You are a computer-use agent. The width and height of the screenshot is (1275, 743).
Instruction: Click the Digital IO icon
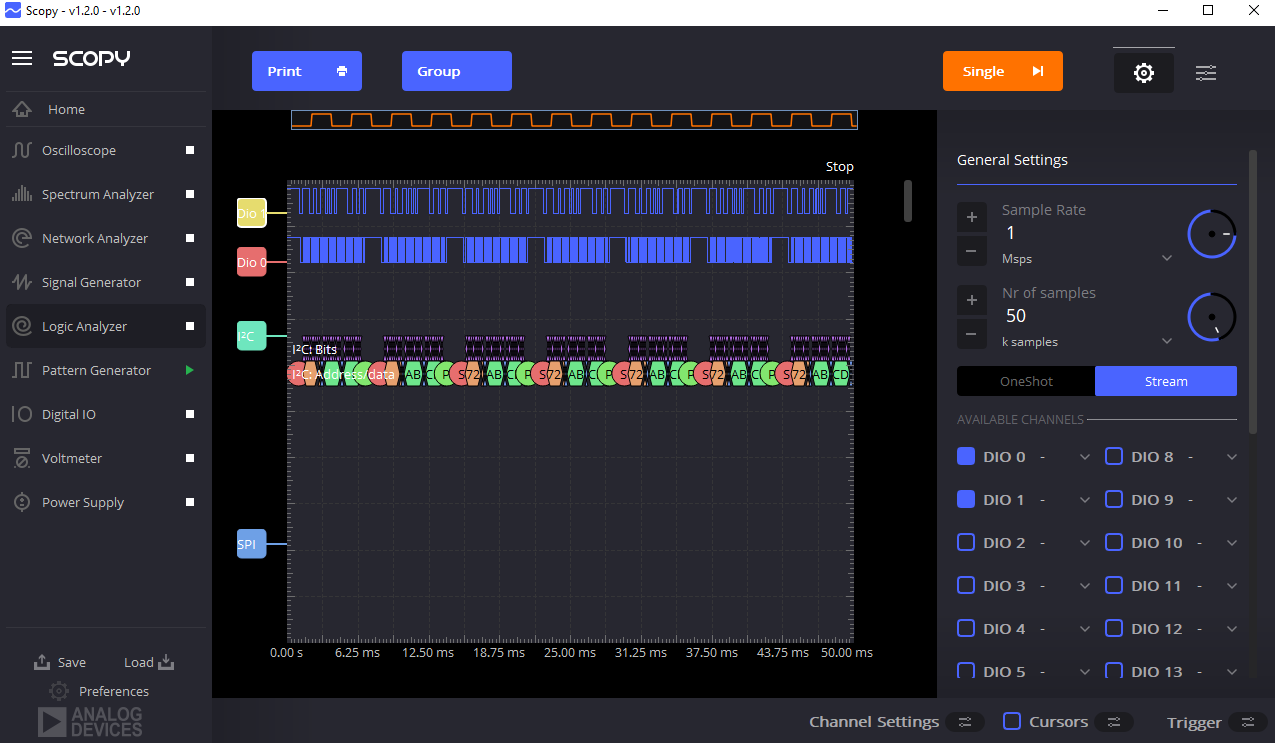click(x=22, y=414)
